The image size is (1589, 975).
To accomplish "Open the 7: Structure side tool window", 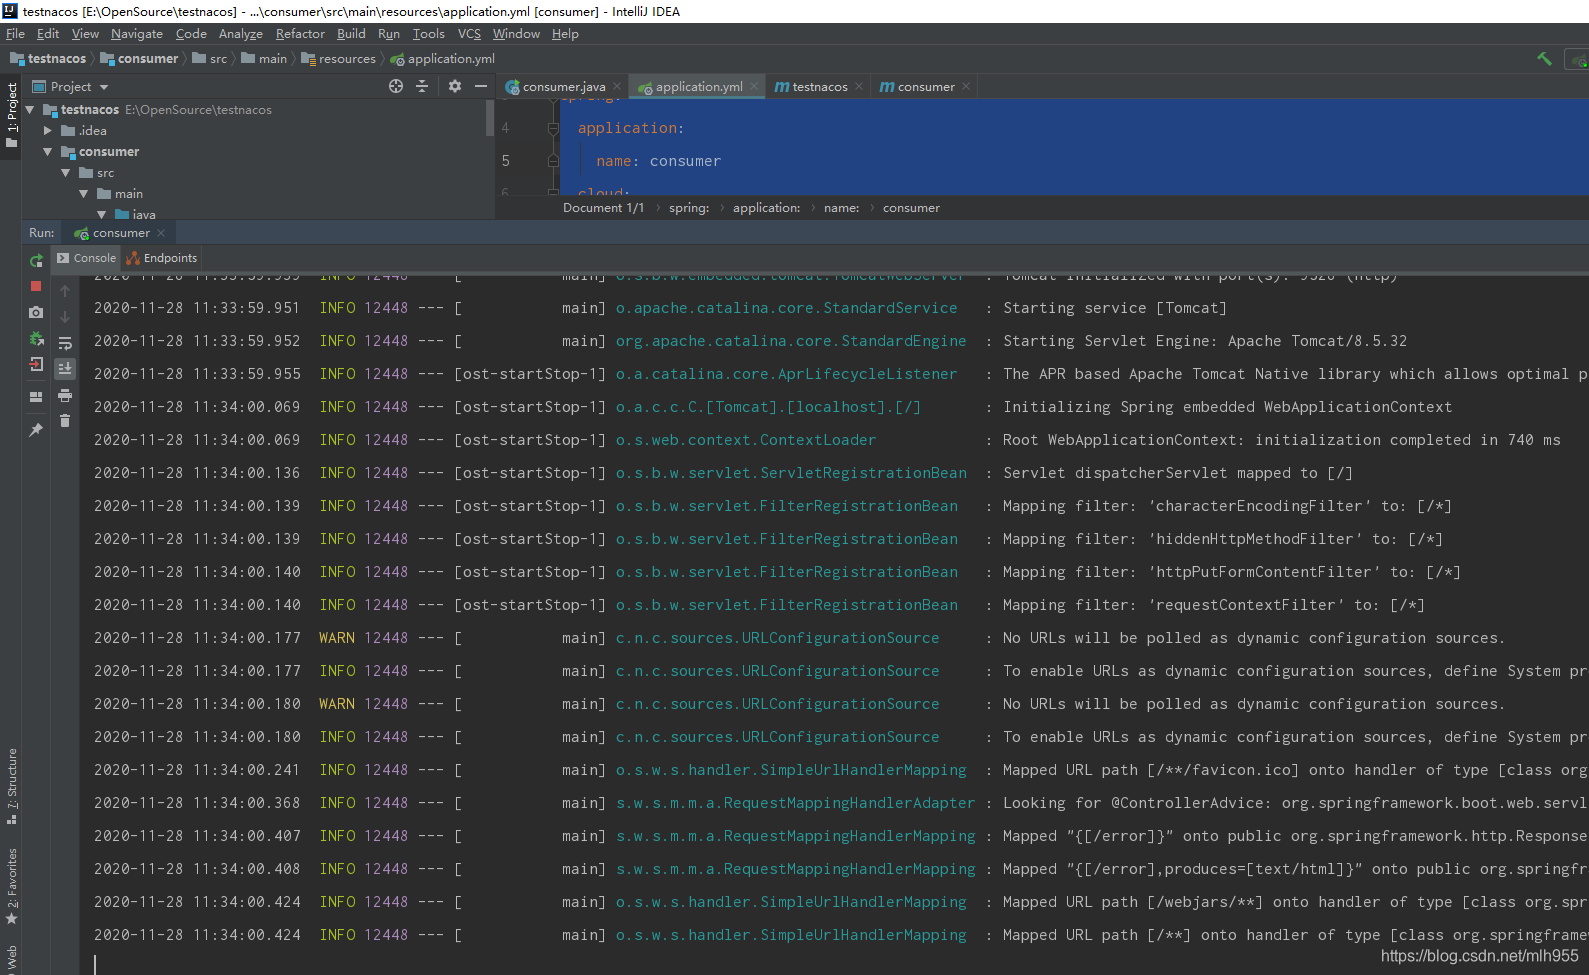I will [x=11, y=786].
